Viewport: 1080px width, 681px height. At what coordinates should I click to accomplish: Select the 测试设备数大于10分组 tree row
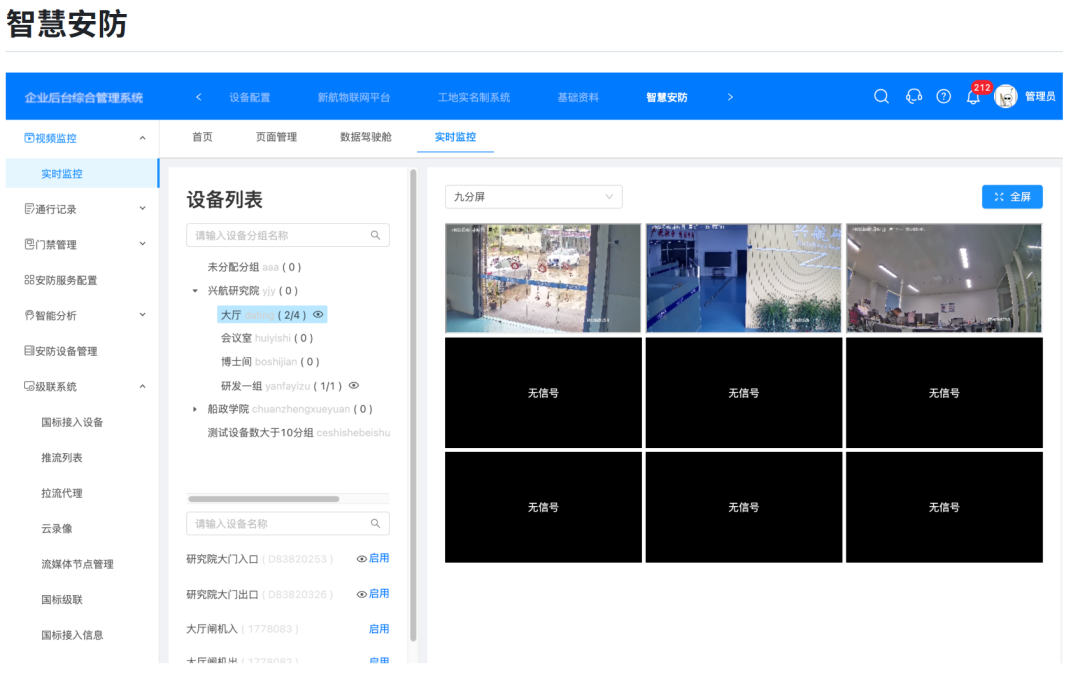coord(298,433)
